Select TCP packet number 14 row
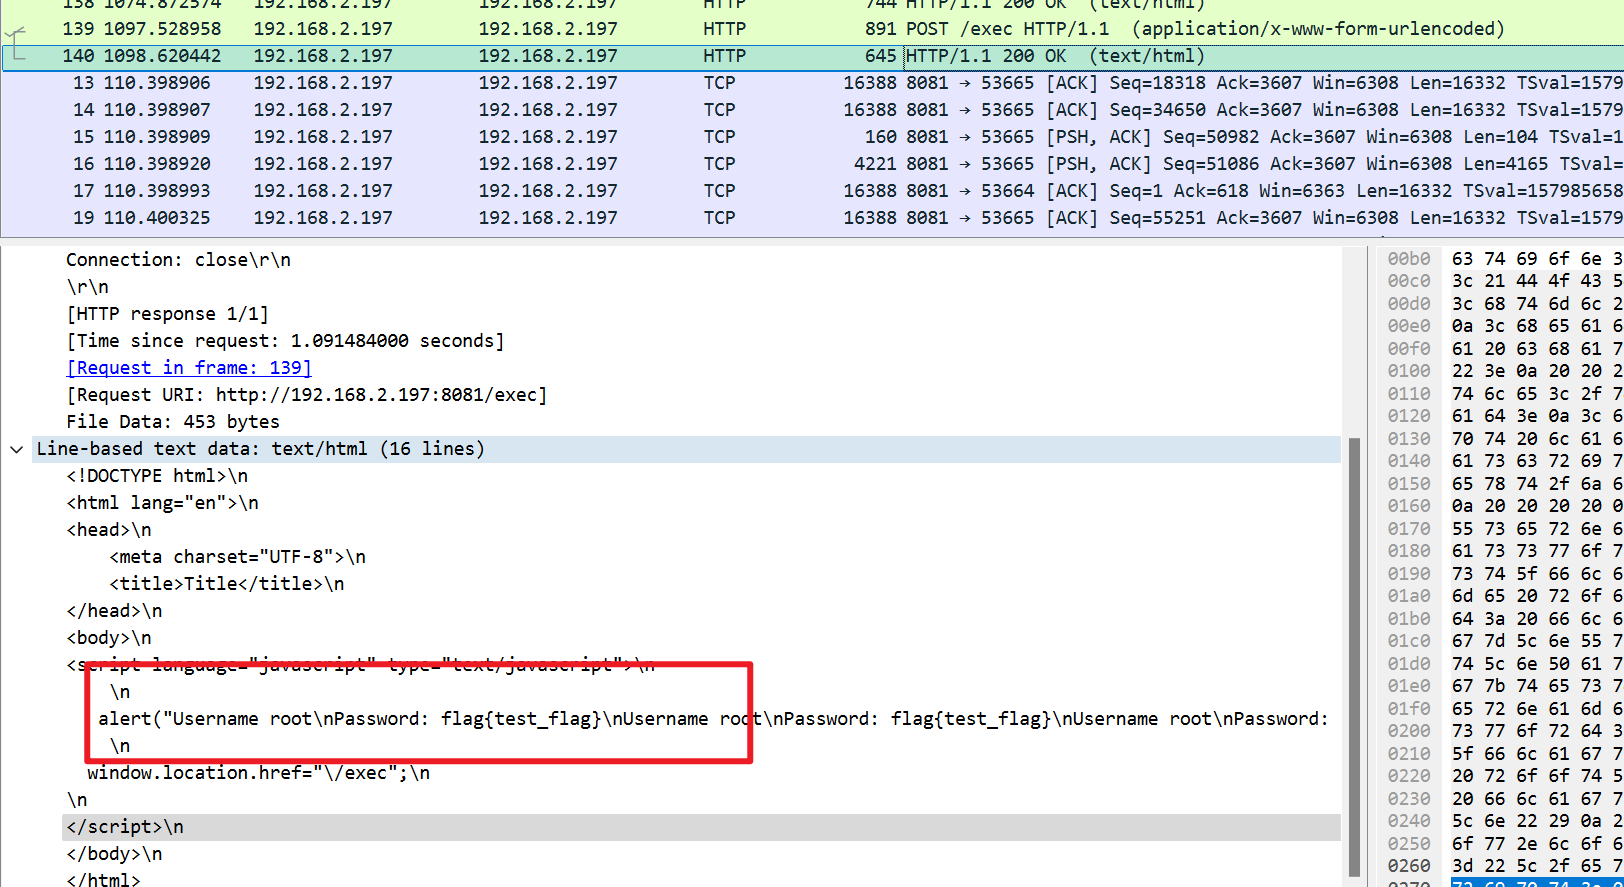 point(812,110)
